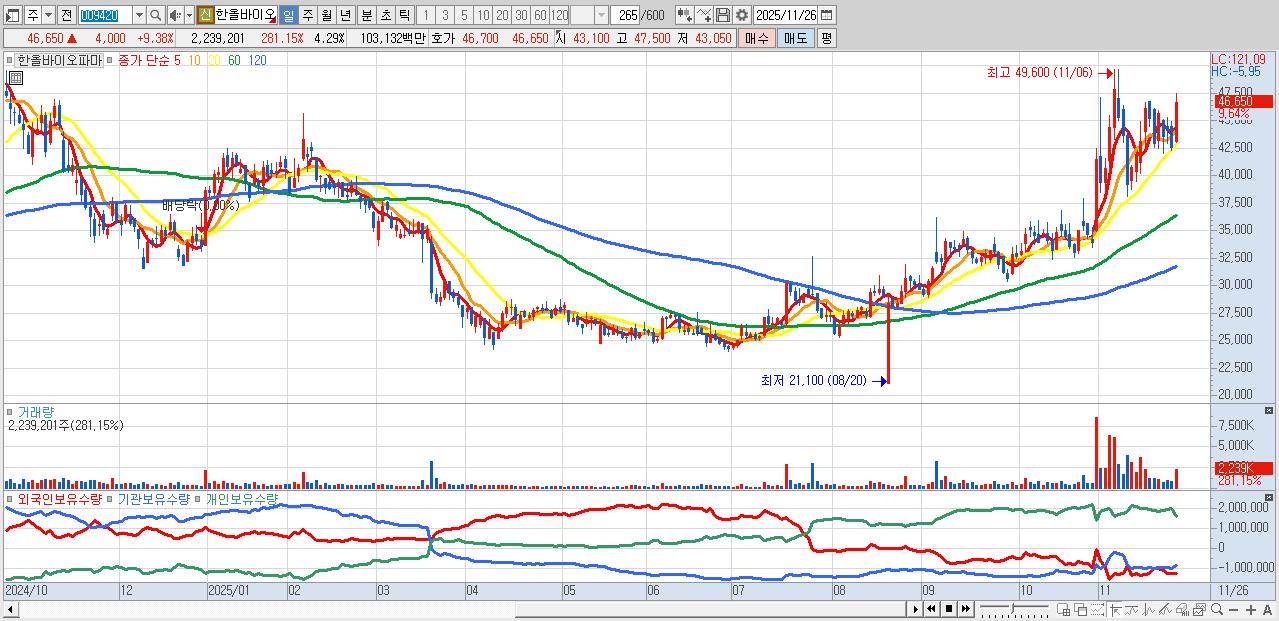
Task: Select the 월 monthly period toggle
Action: pos(326,15)
